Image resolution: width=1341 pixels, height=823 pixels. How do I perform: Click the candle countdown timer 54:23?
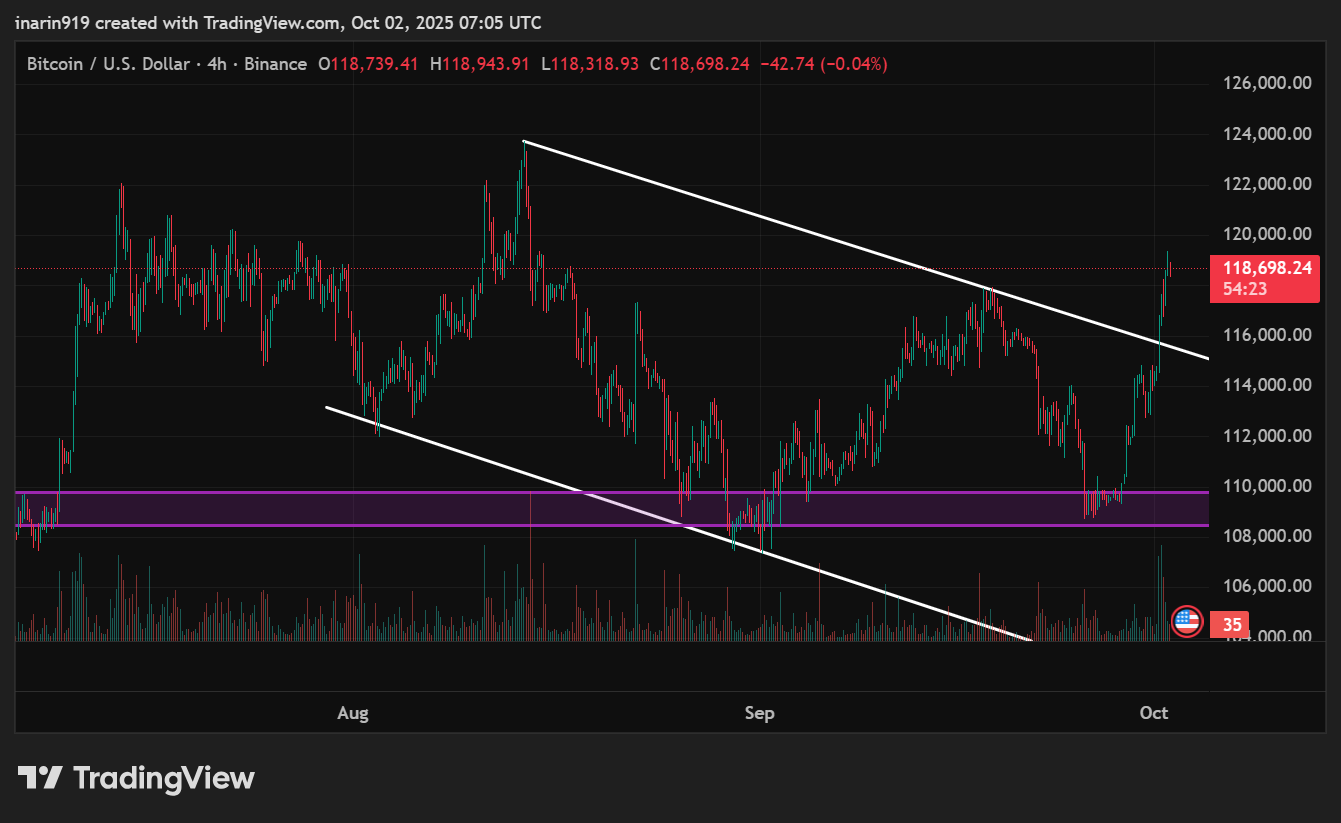click(x=1245, y=289)
